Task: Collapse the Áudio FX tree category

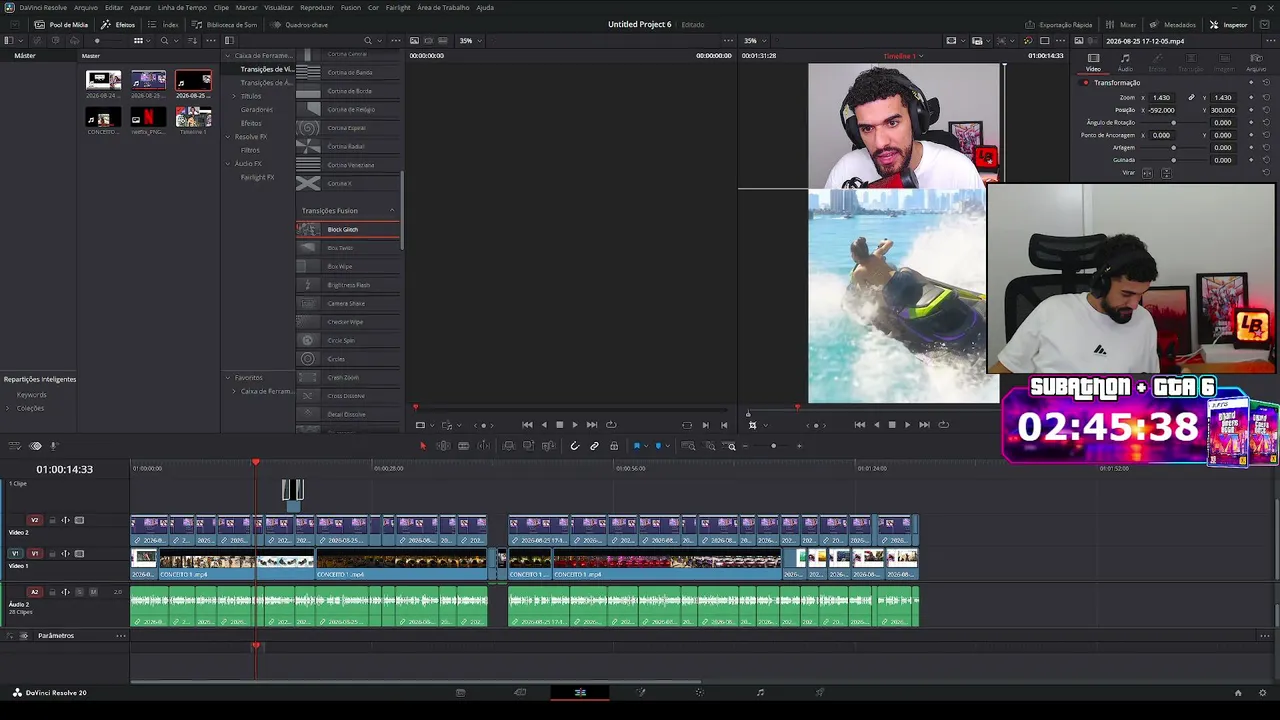Action: (x=228, y=164)
